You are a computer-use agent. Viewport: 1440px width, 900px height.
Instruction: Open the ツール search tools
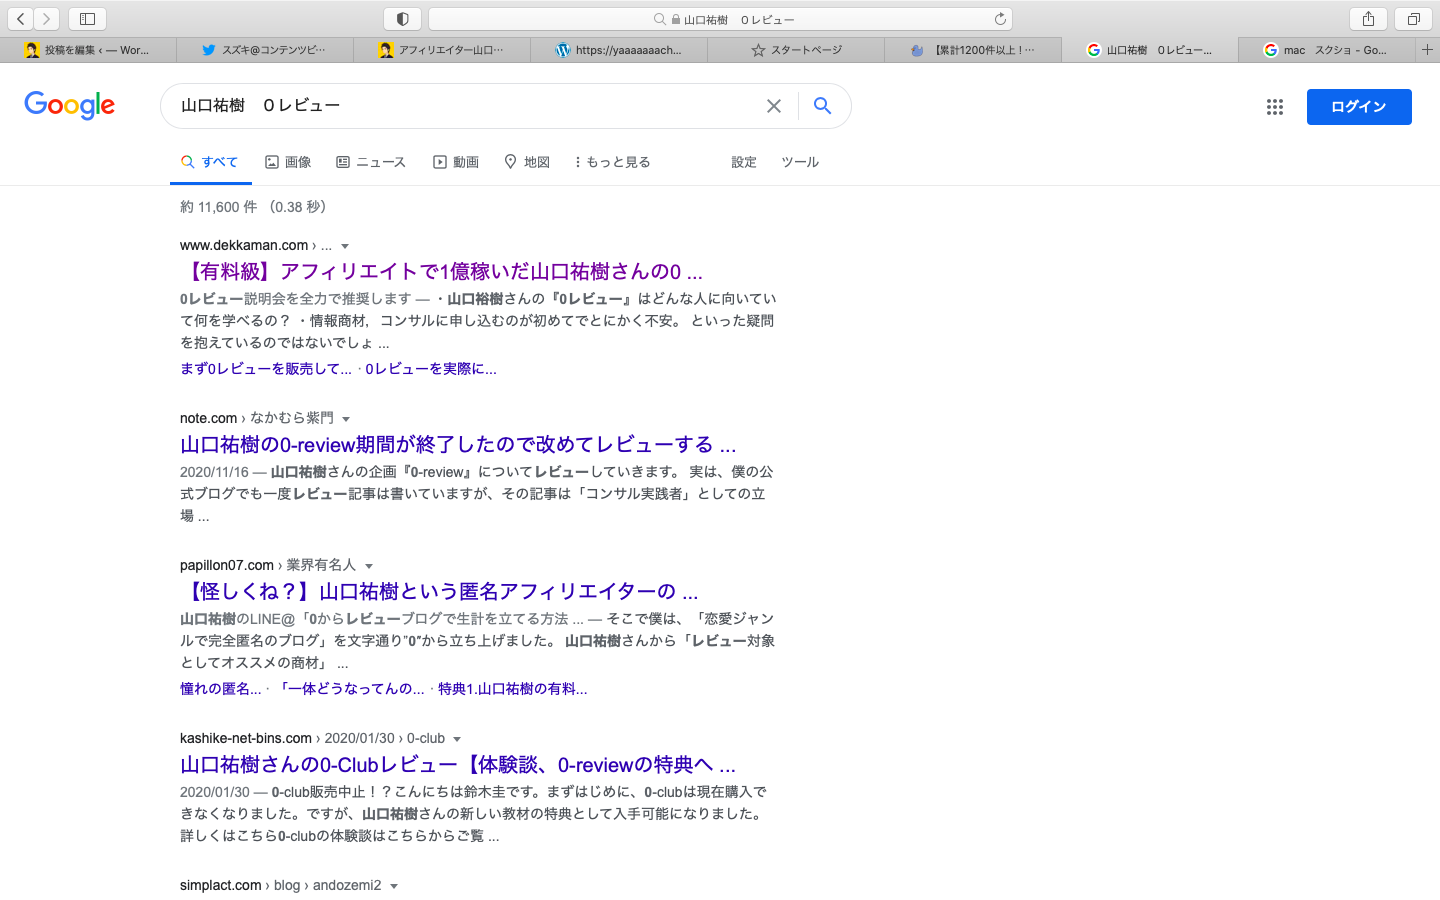tap(800, 162)
